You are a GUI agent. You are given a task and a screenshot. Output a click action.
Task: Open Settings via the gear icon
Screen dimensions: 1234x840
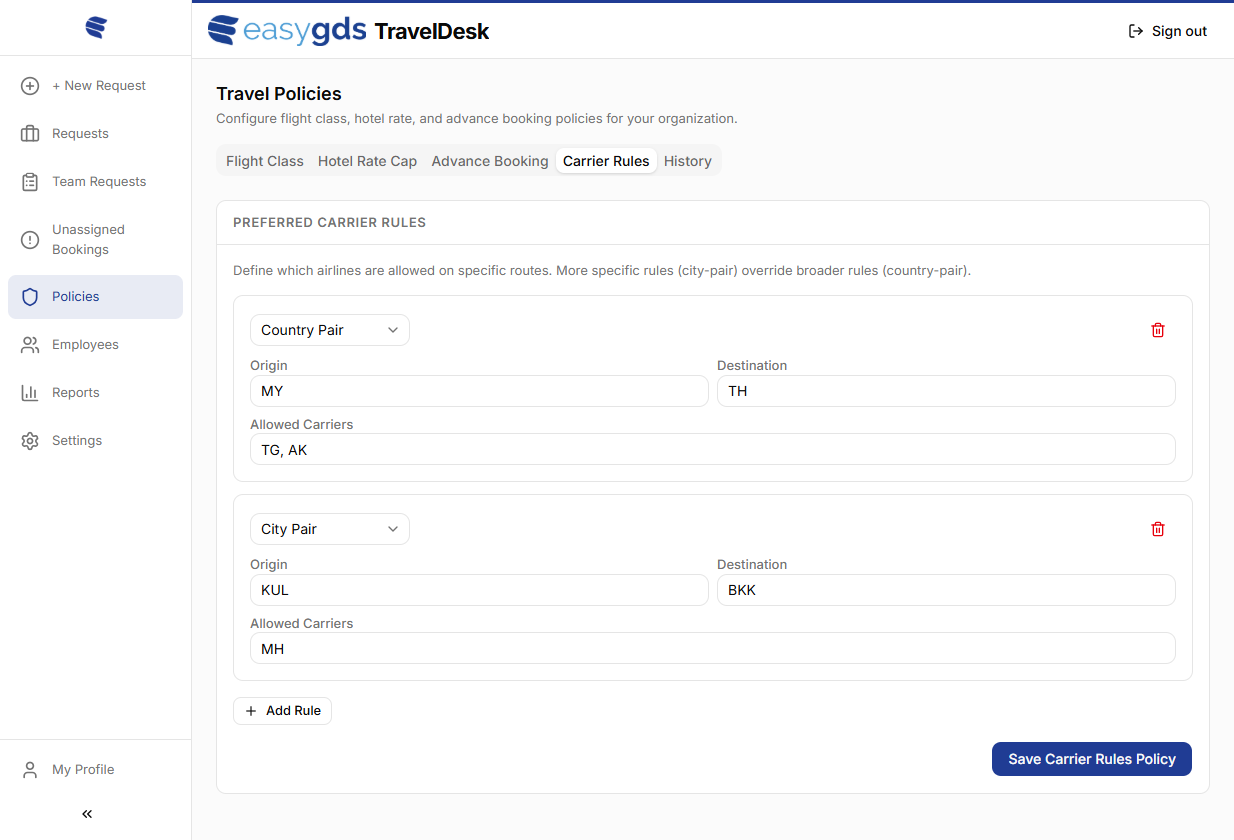click(x=30, y=441)
